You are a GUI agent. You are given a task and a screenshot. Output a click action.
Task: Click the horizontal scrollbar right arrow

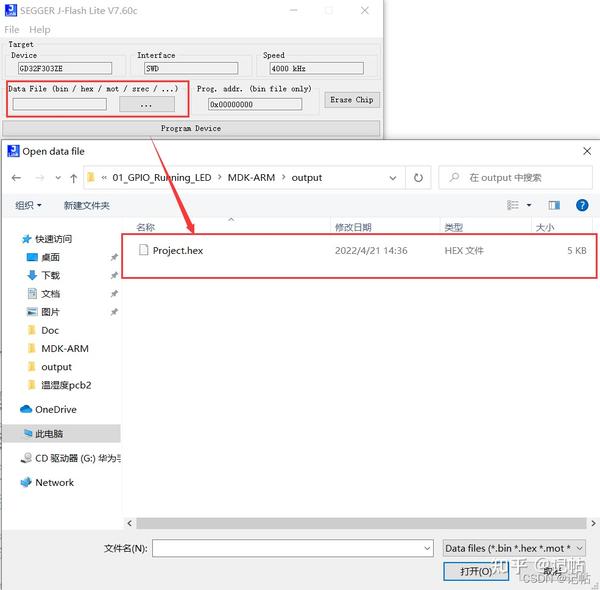[593, 523]
